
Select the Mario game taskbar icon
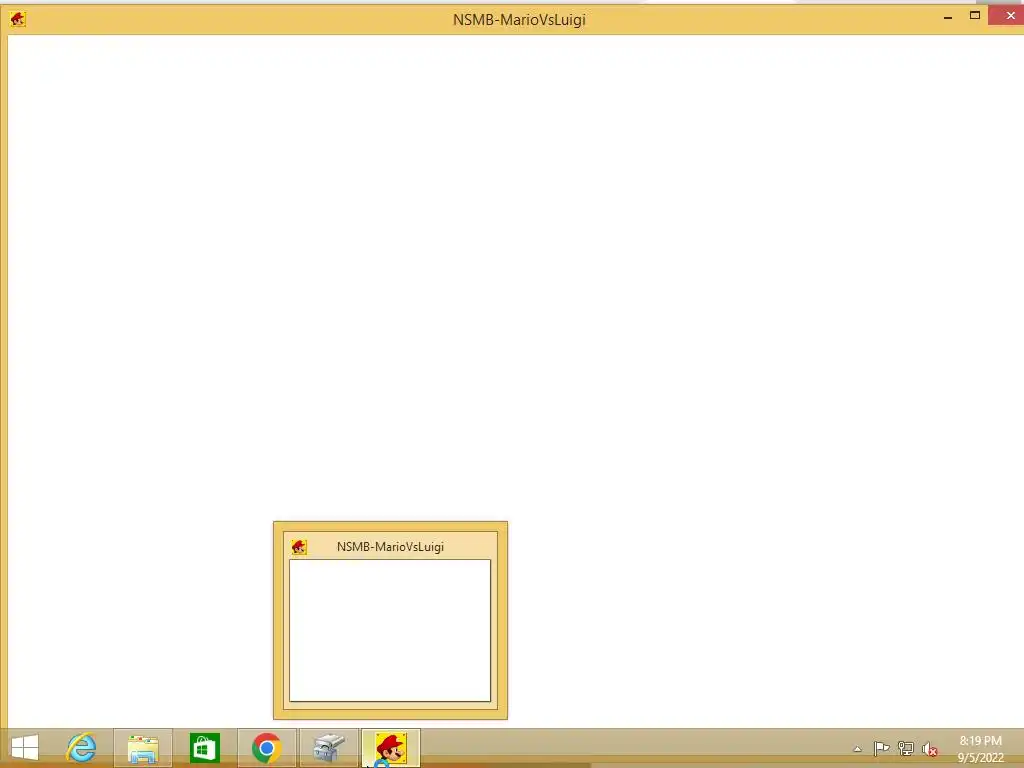click(x=391, y=748)
